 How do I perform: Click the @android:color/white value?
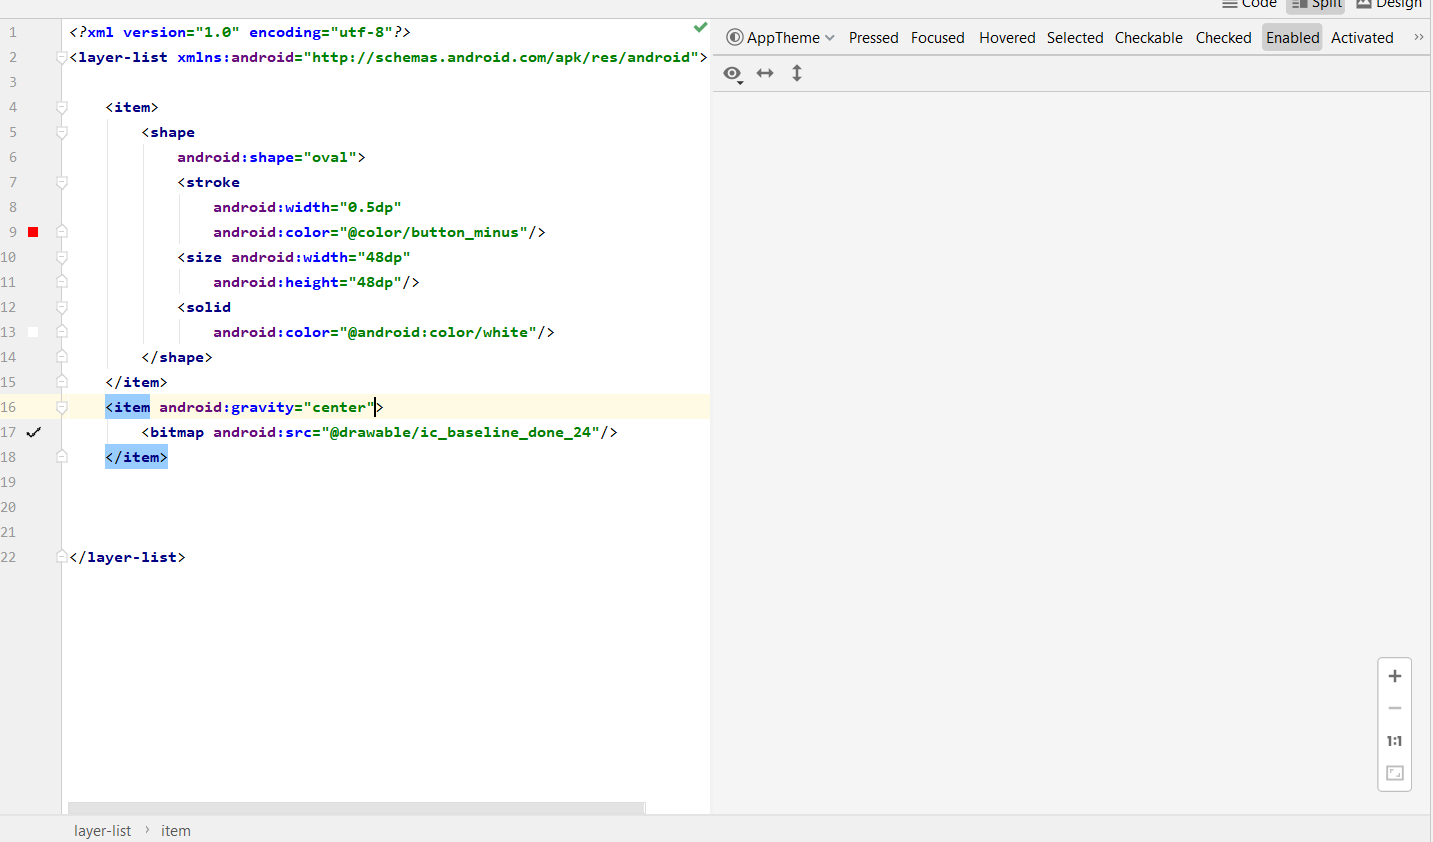point(437,332)
